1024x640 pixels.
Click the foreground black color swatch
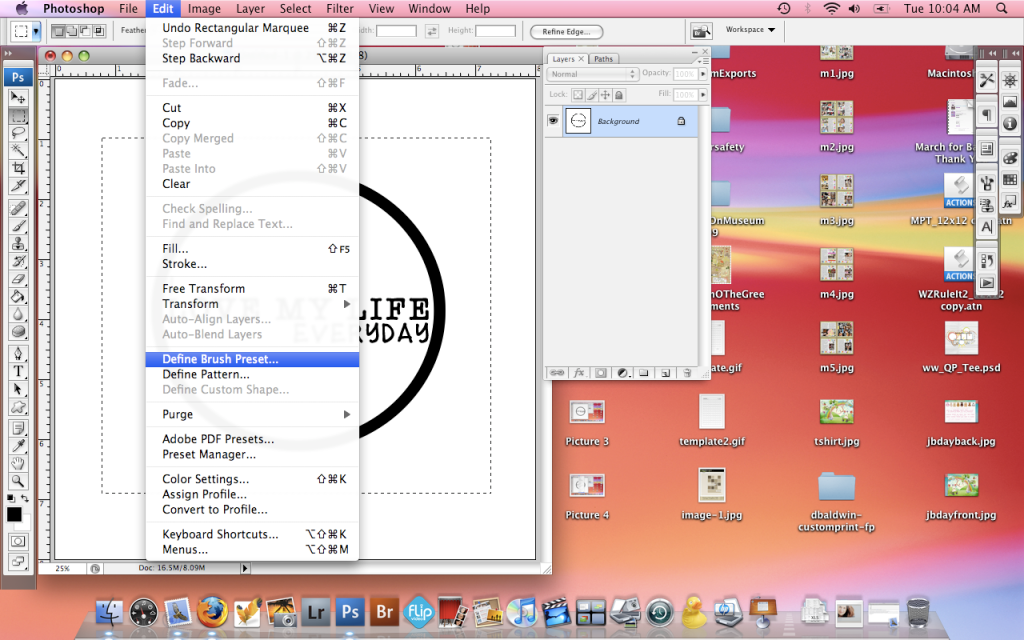click(14, 514)
